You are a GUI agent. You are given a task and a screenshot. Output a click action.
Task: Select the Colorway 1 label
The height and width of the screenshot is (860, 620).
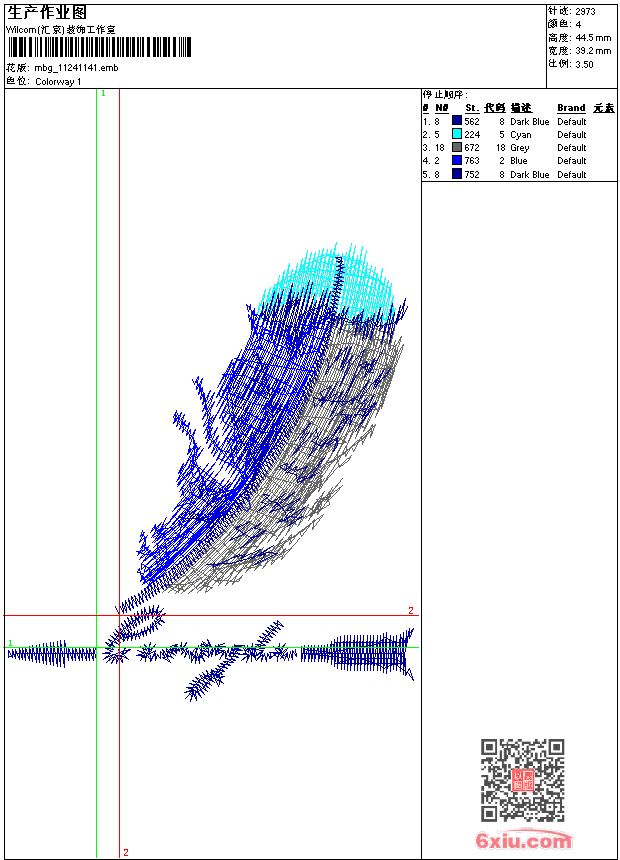pyautogui.click(x=58, y=81)
